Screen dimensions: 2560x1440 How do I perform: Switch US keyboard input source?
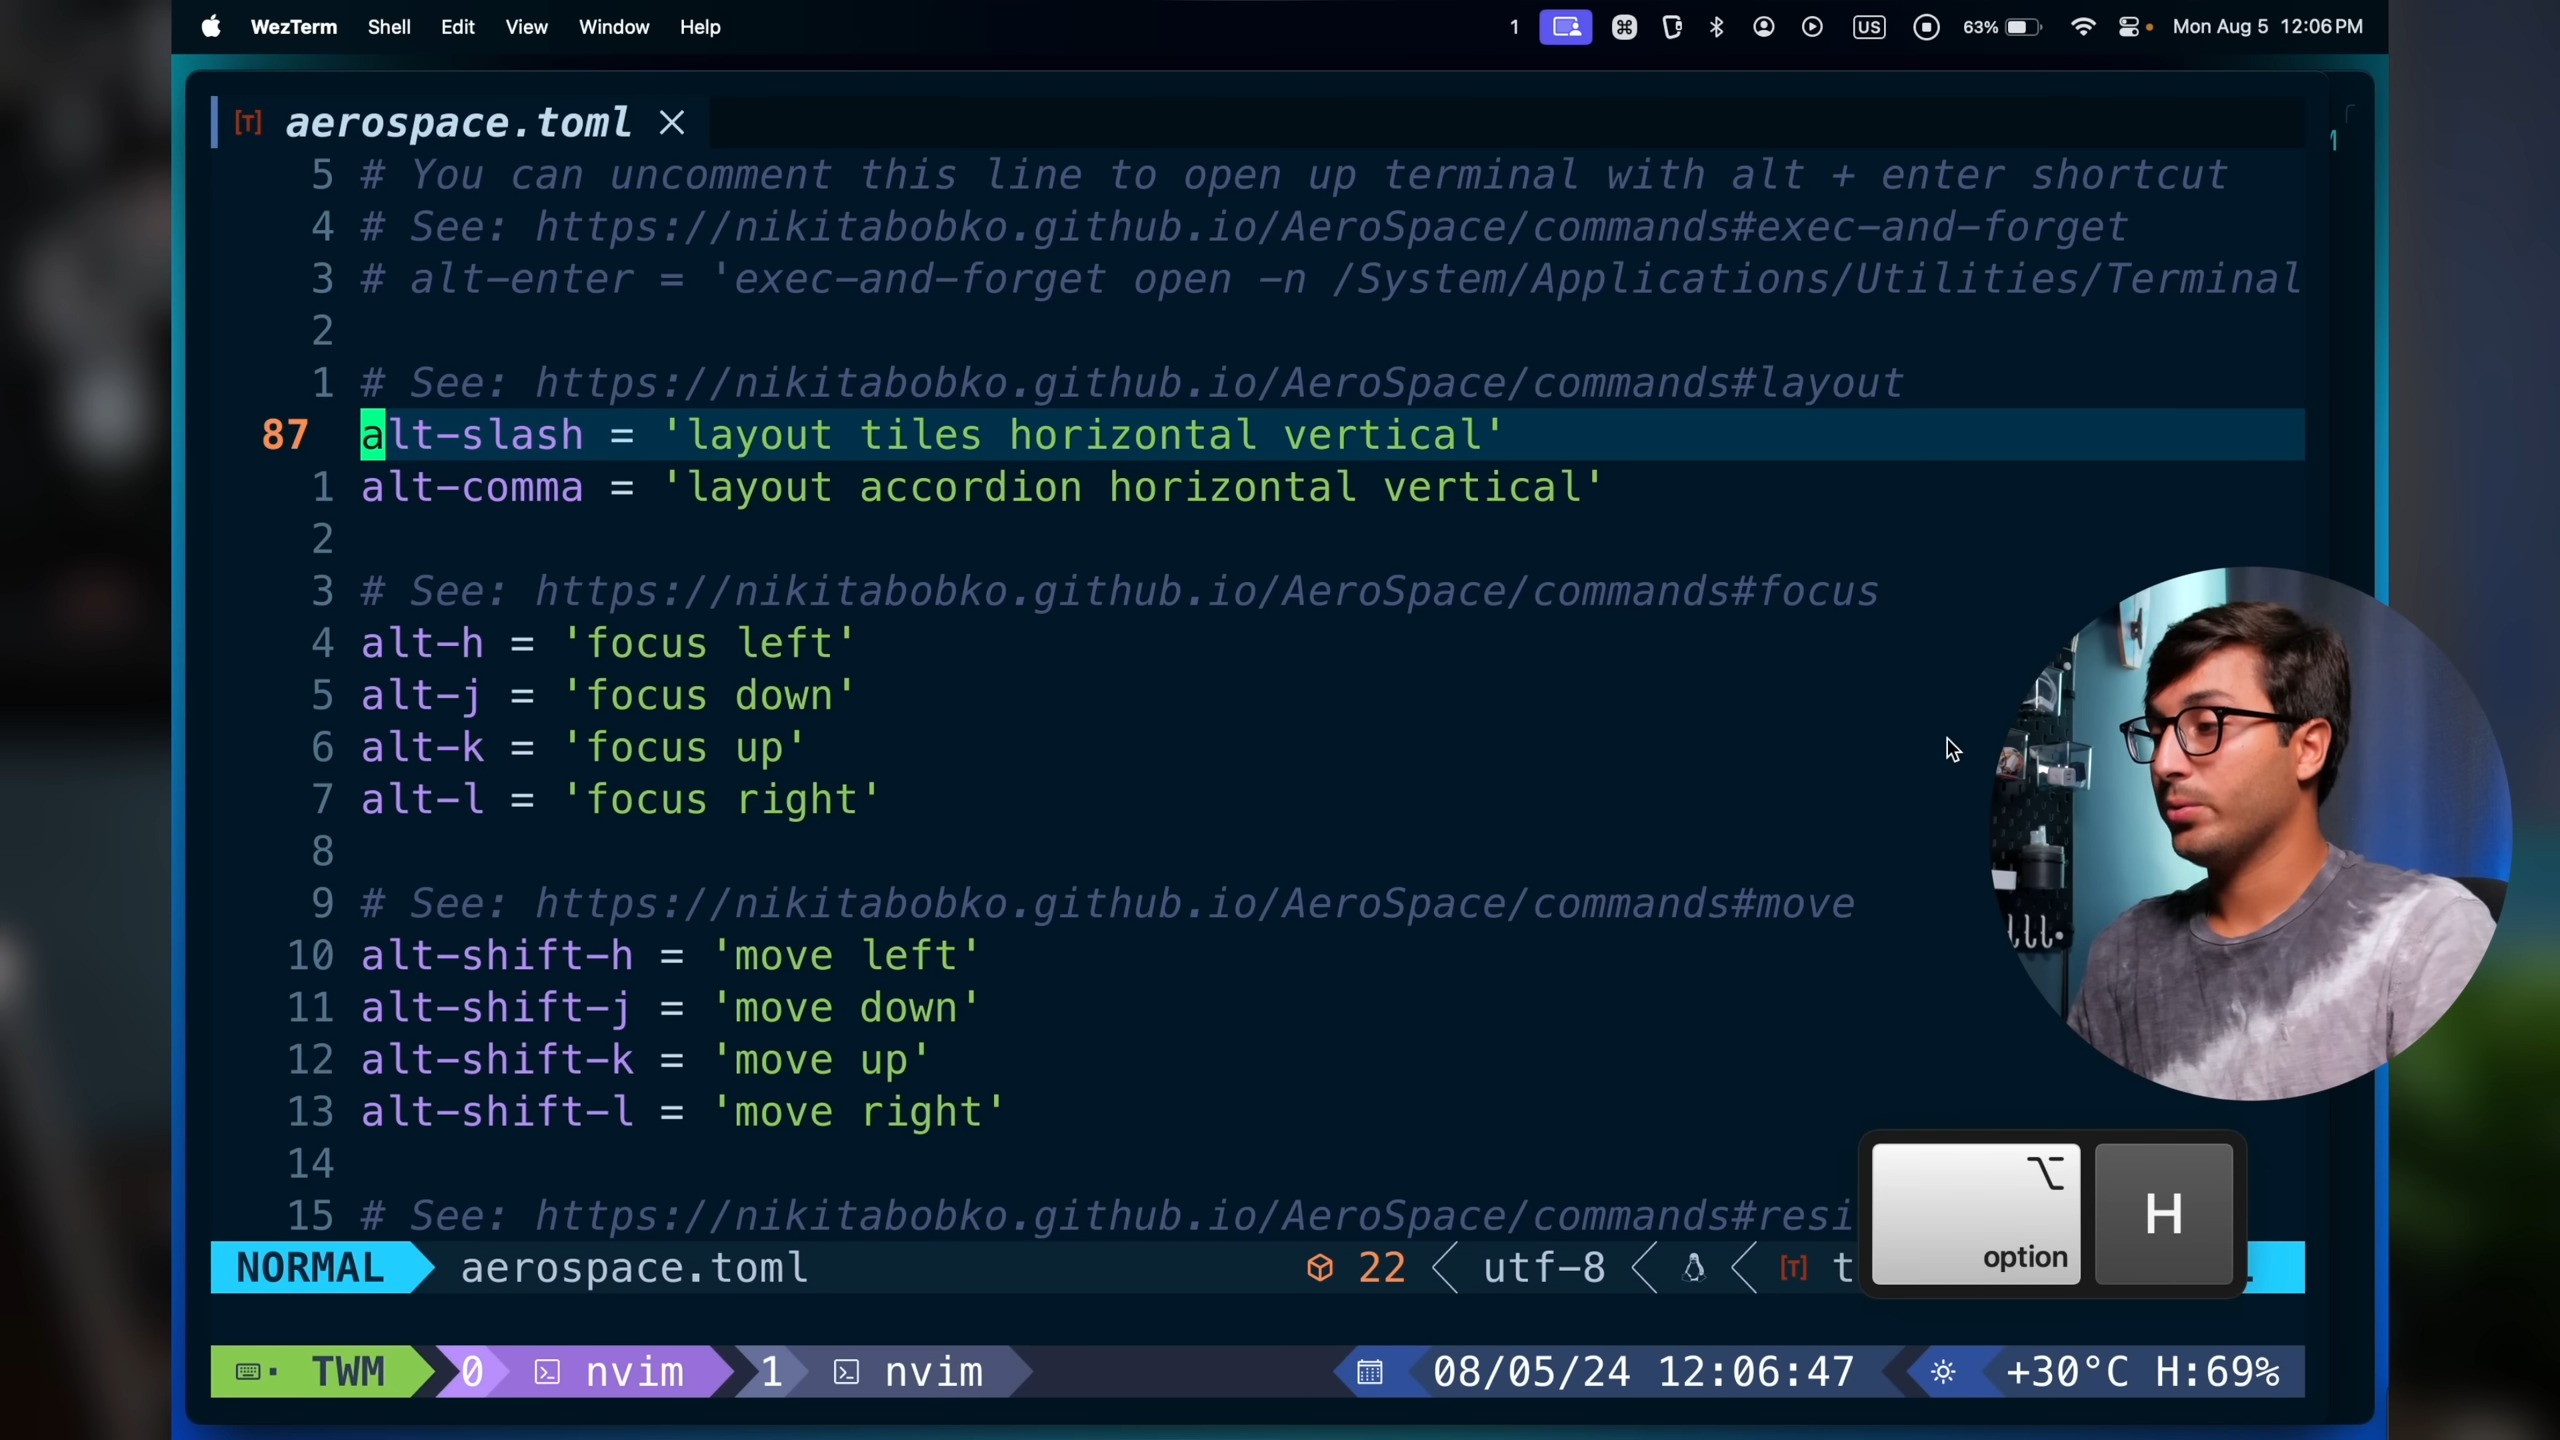pos(1868,27)
